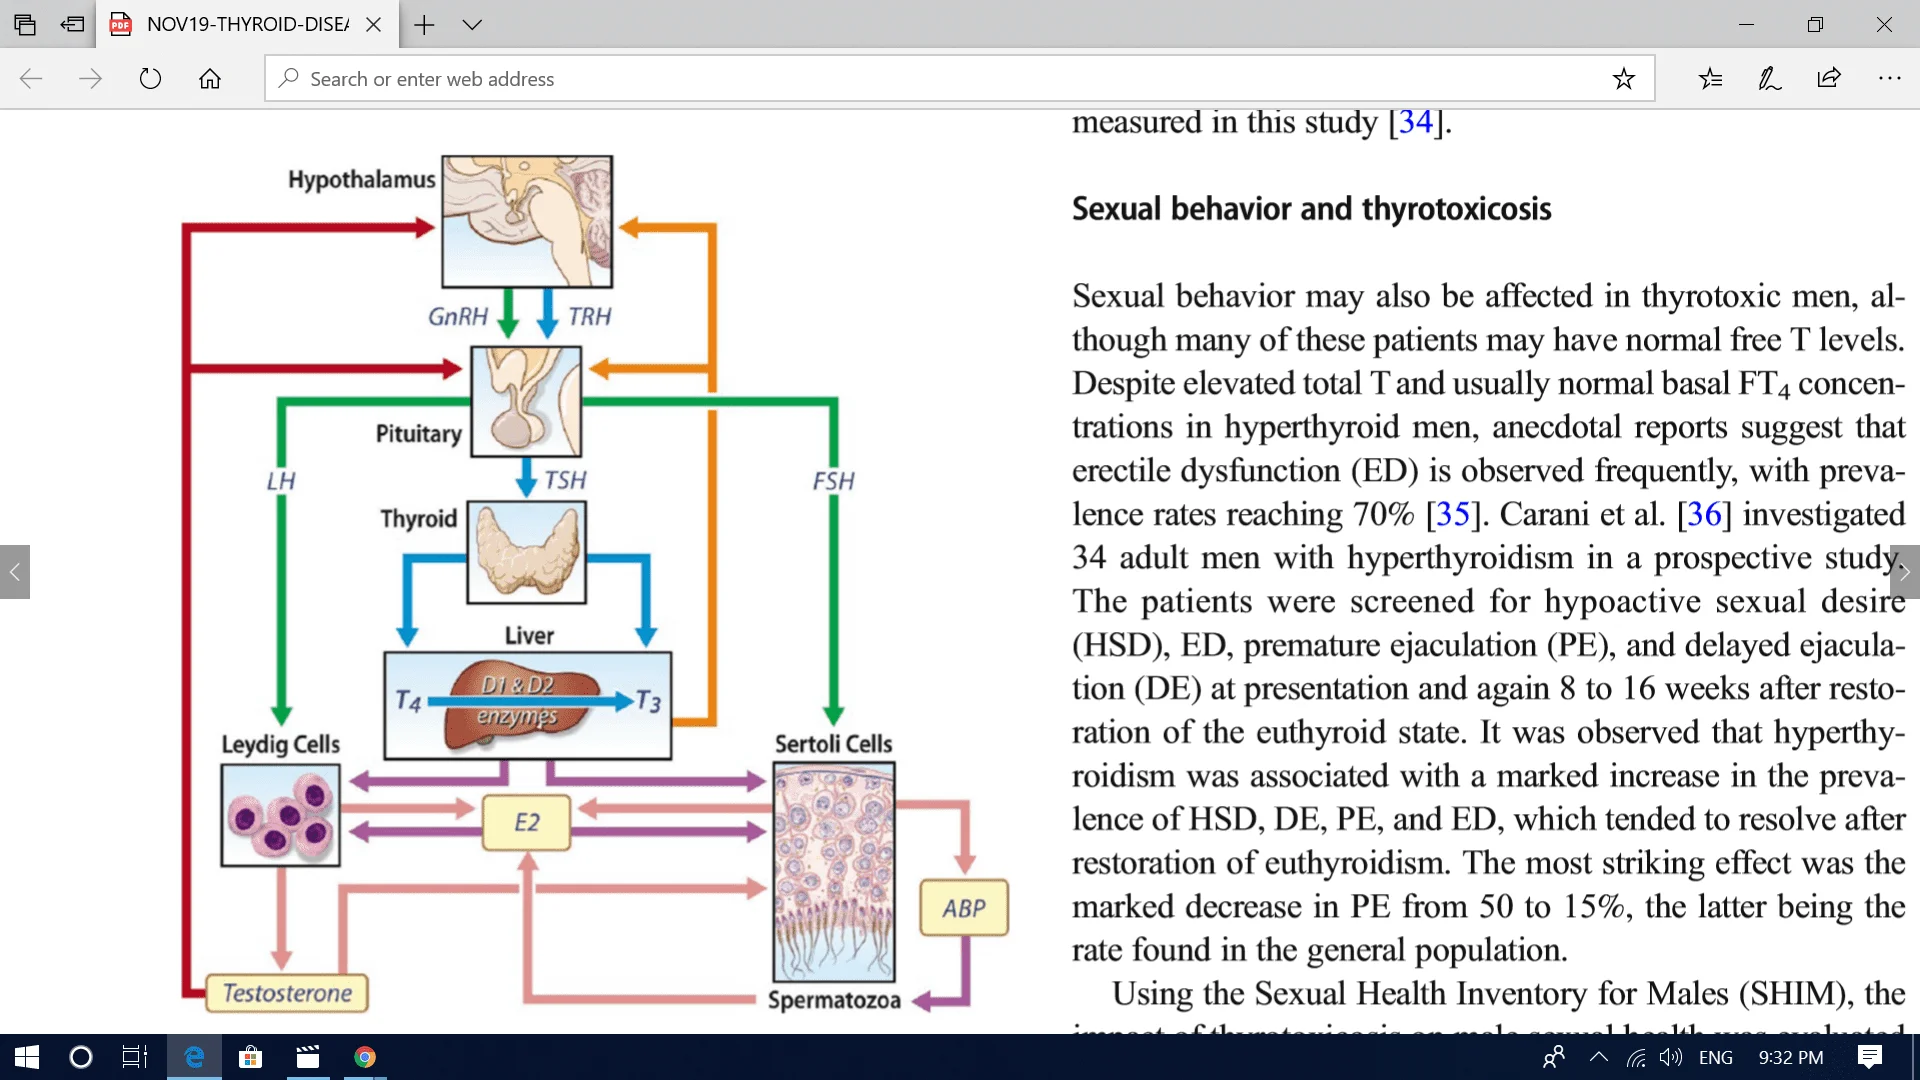Click the Pituitary label
Screen dimensions: 1920x1080
[x=418, y=434]
